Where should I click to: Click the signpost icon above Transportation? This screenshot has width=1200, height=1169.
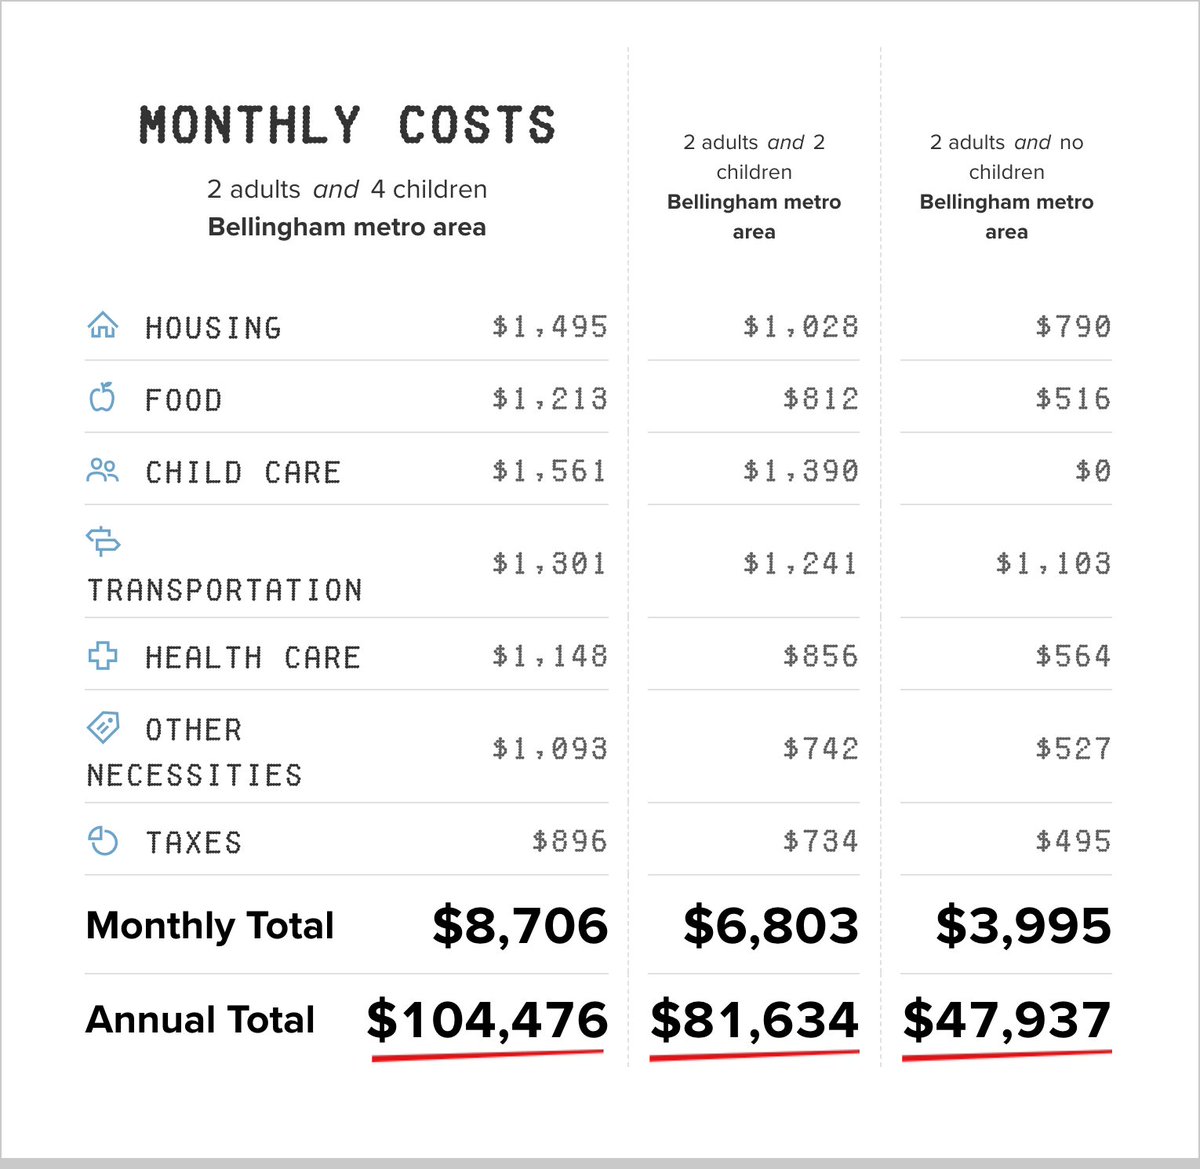click(103, 541)
